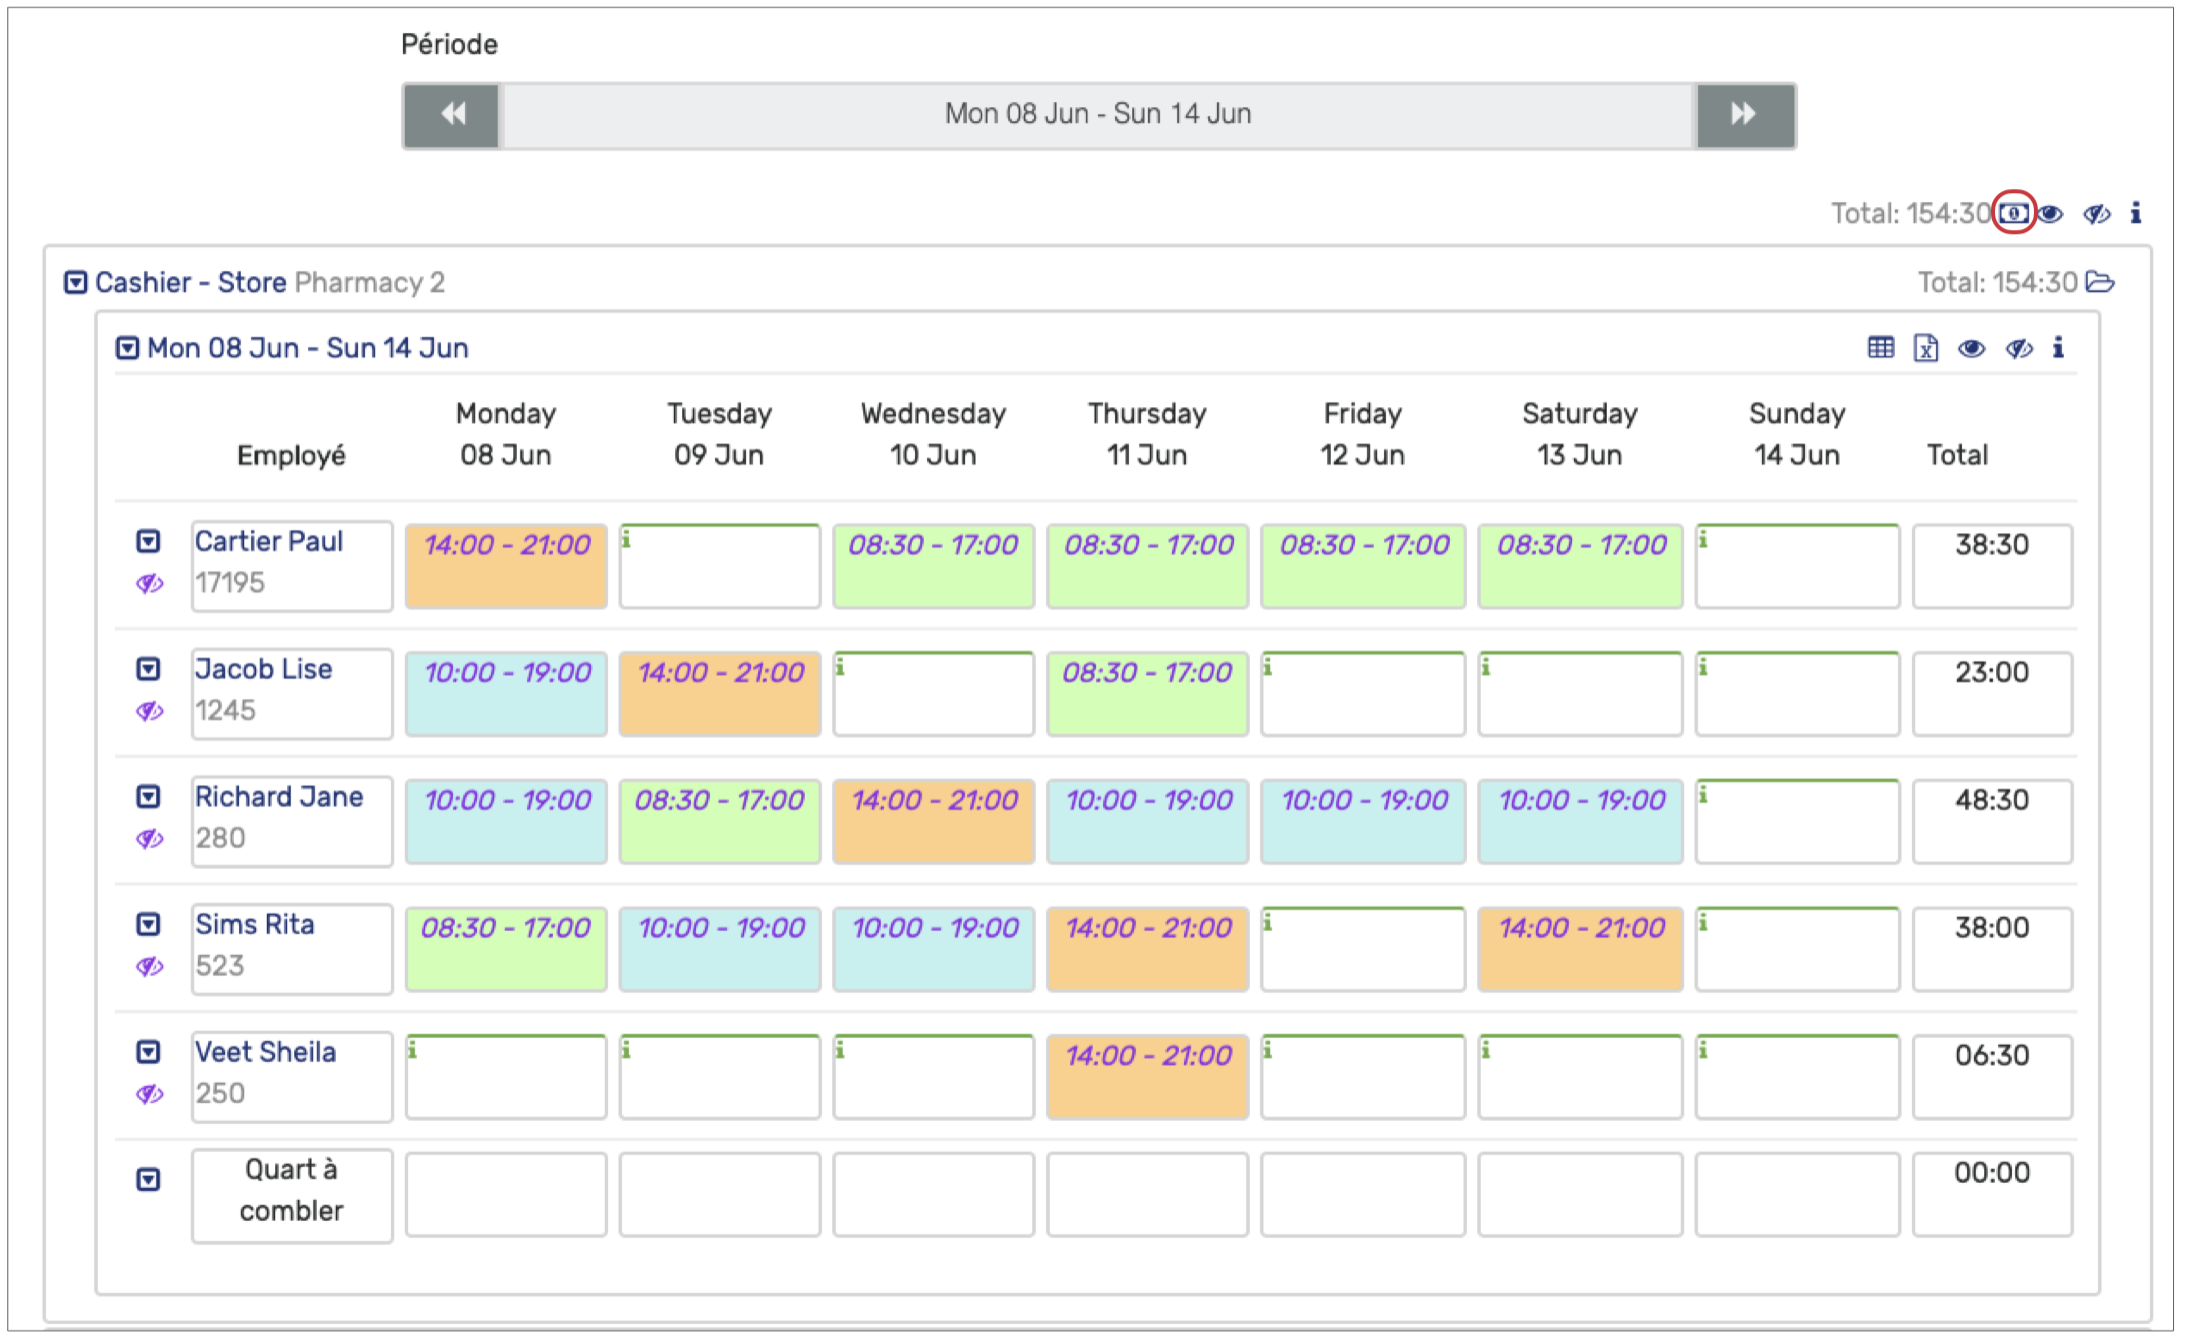This screenshot has height=1342, width=2188.
Task: Collapse the Cashier - Store section
Action: tap(75, 283)
